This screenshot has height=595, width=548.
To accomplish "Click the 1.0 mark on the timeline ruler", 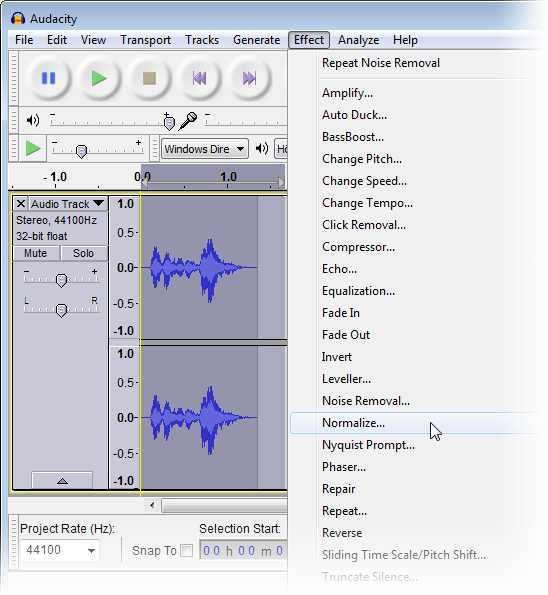I will (228, 177).
